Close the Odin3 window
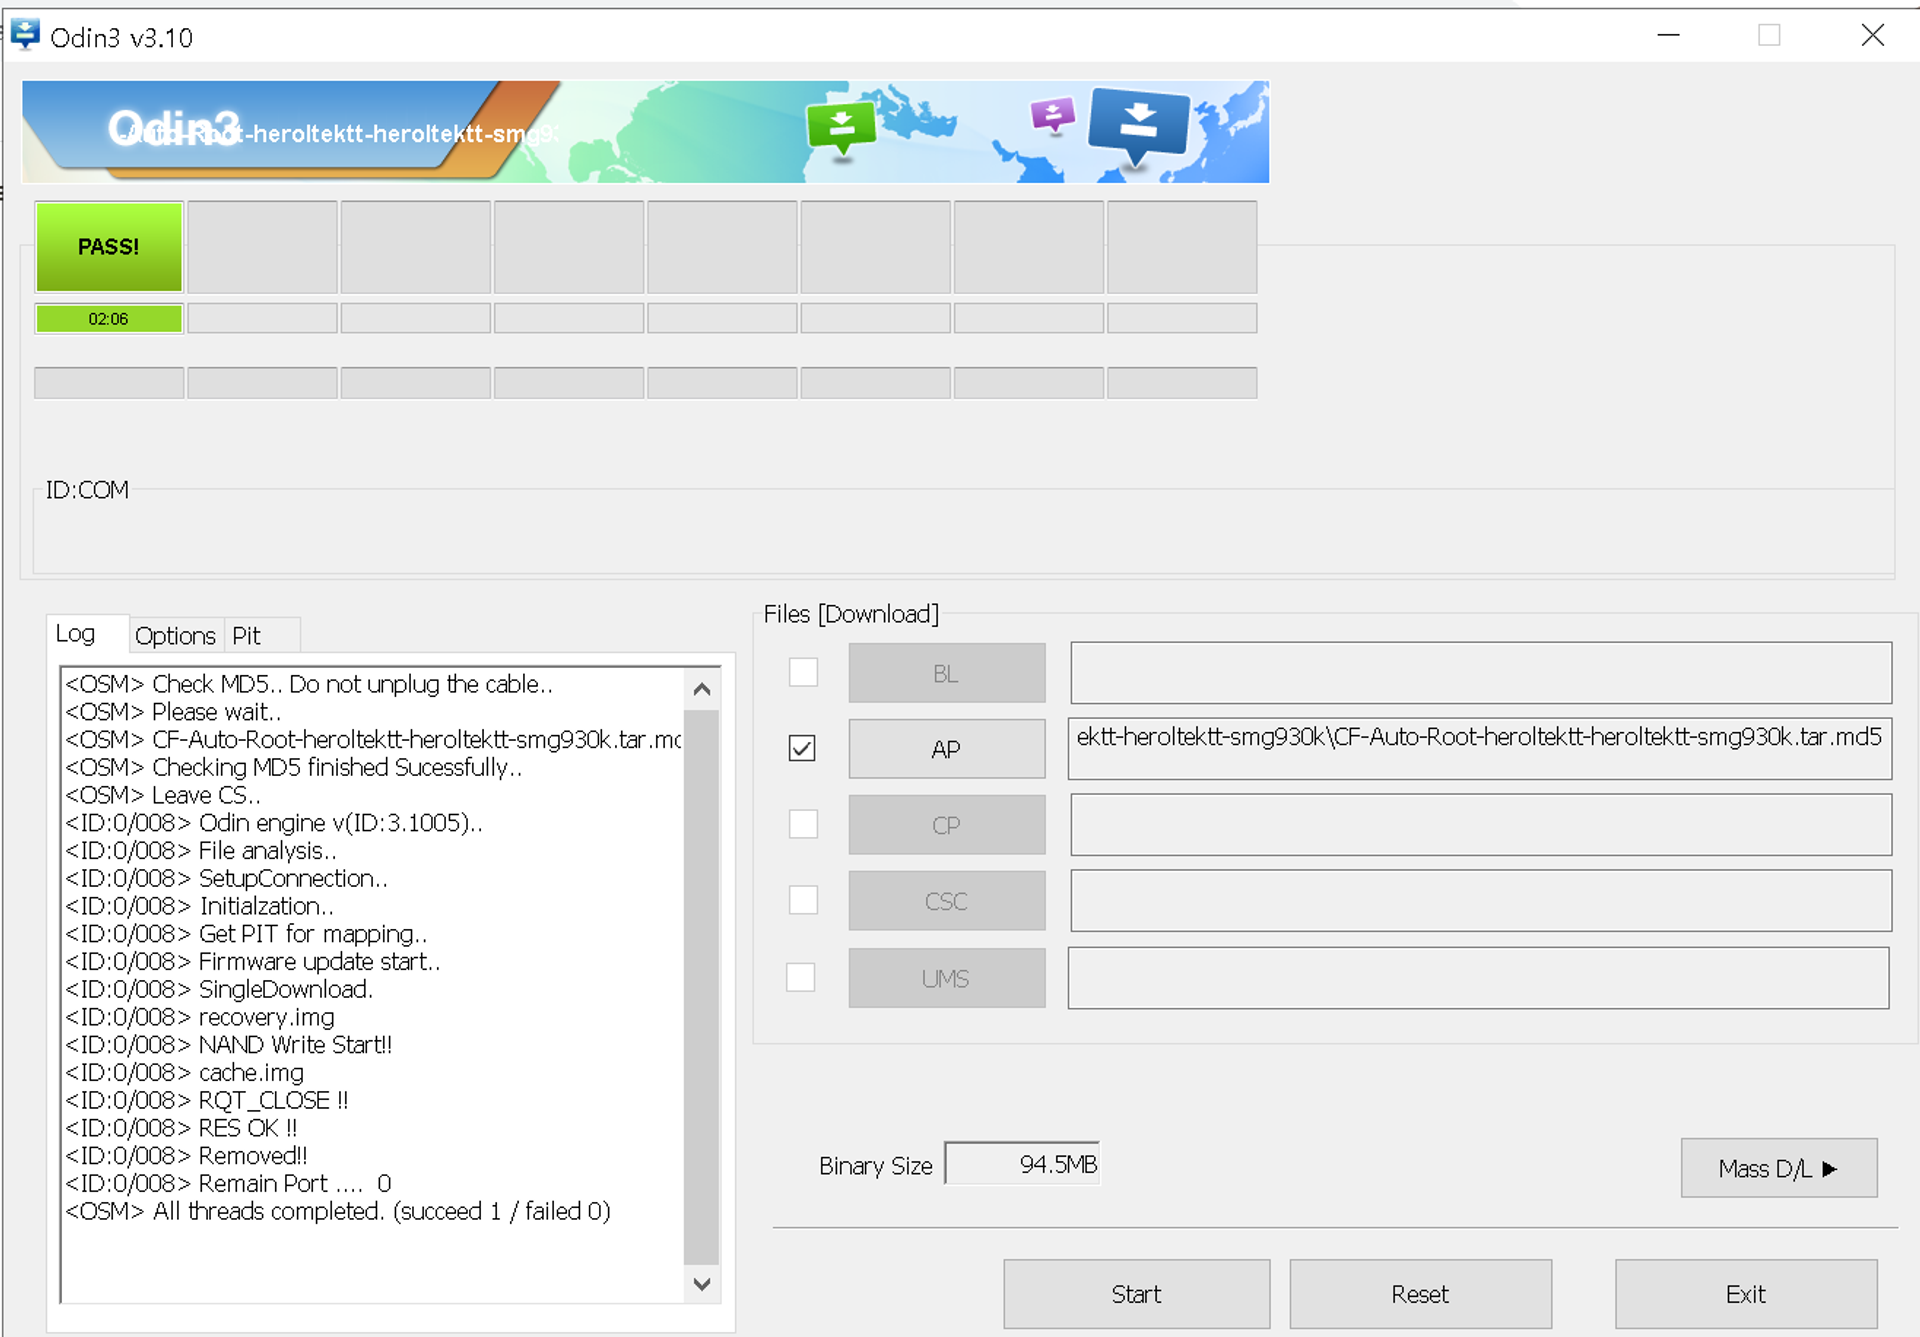 (1872, 35)
